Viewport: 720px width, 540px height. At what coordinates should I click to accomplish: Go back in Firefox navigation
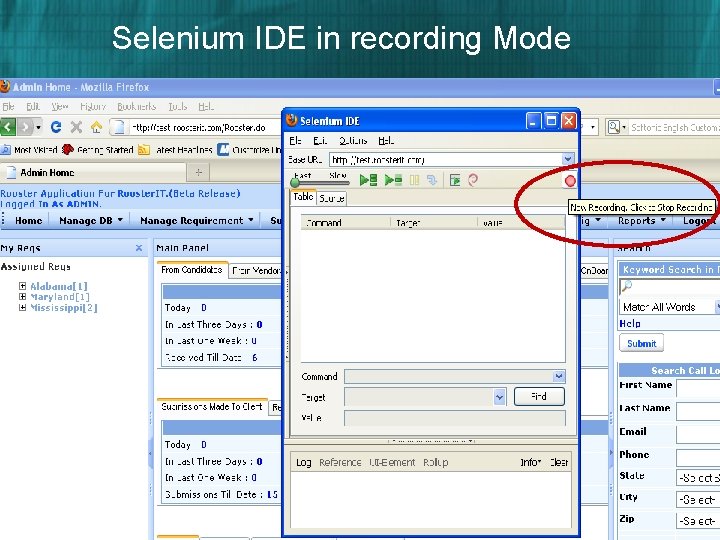coord(8,127)
